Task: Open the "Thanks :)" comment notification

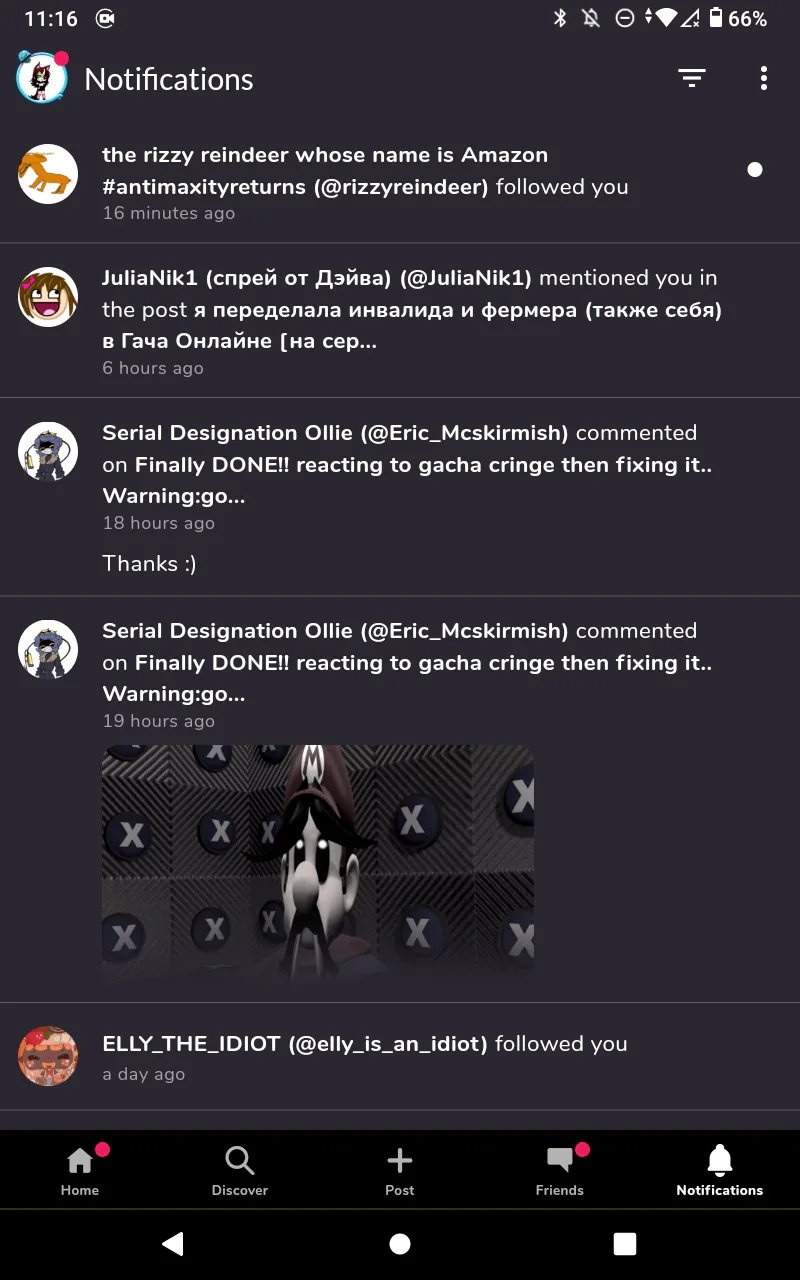Action: tap(400, 497)
